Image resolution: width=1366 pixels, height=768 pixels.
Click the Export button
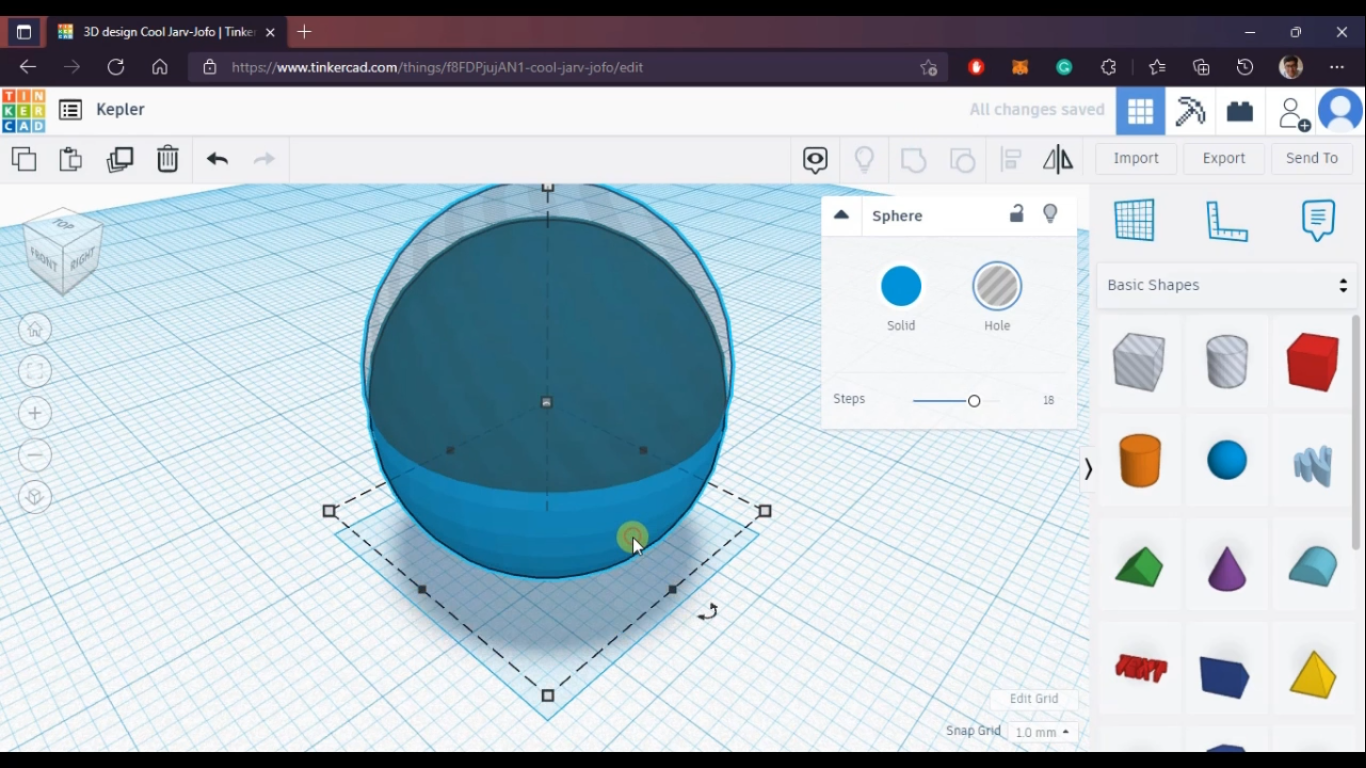point(1224,158)
